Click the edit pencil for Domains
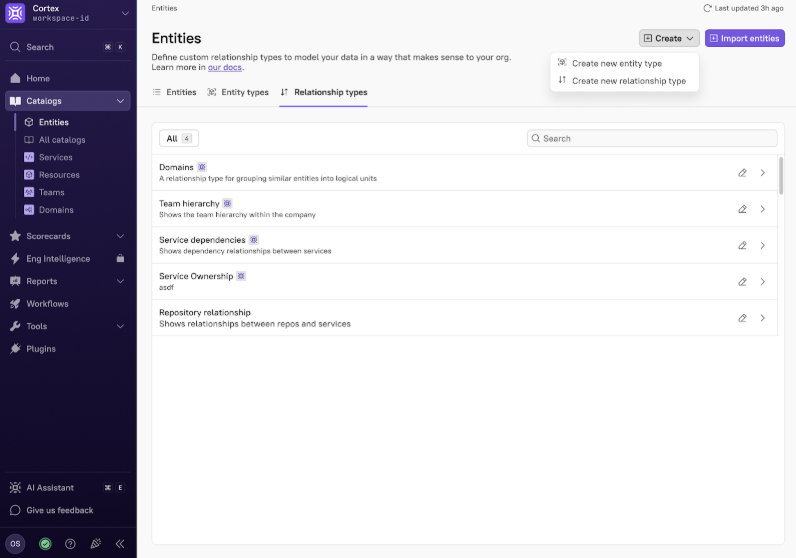 [742, 173]
